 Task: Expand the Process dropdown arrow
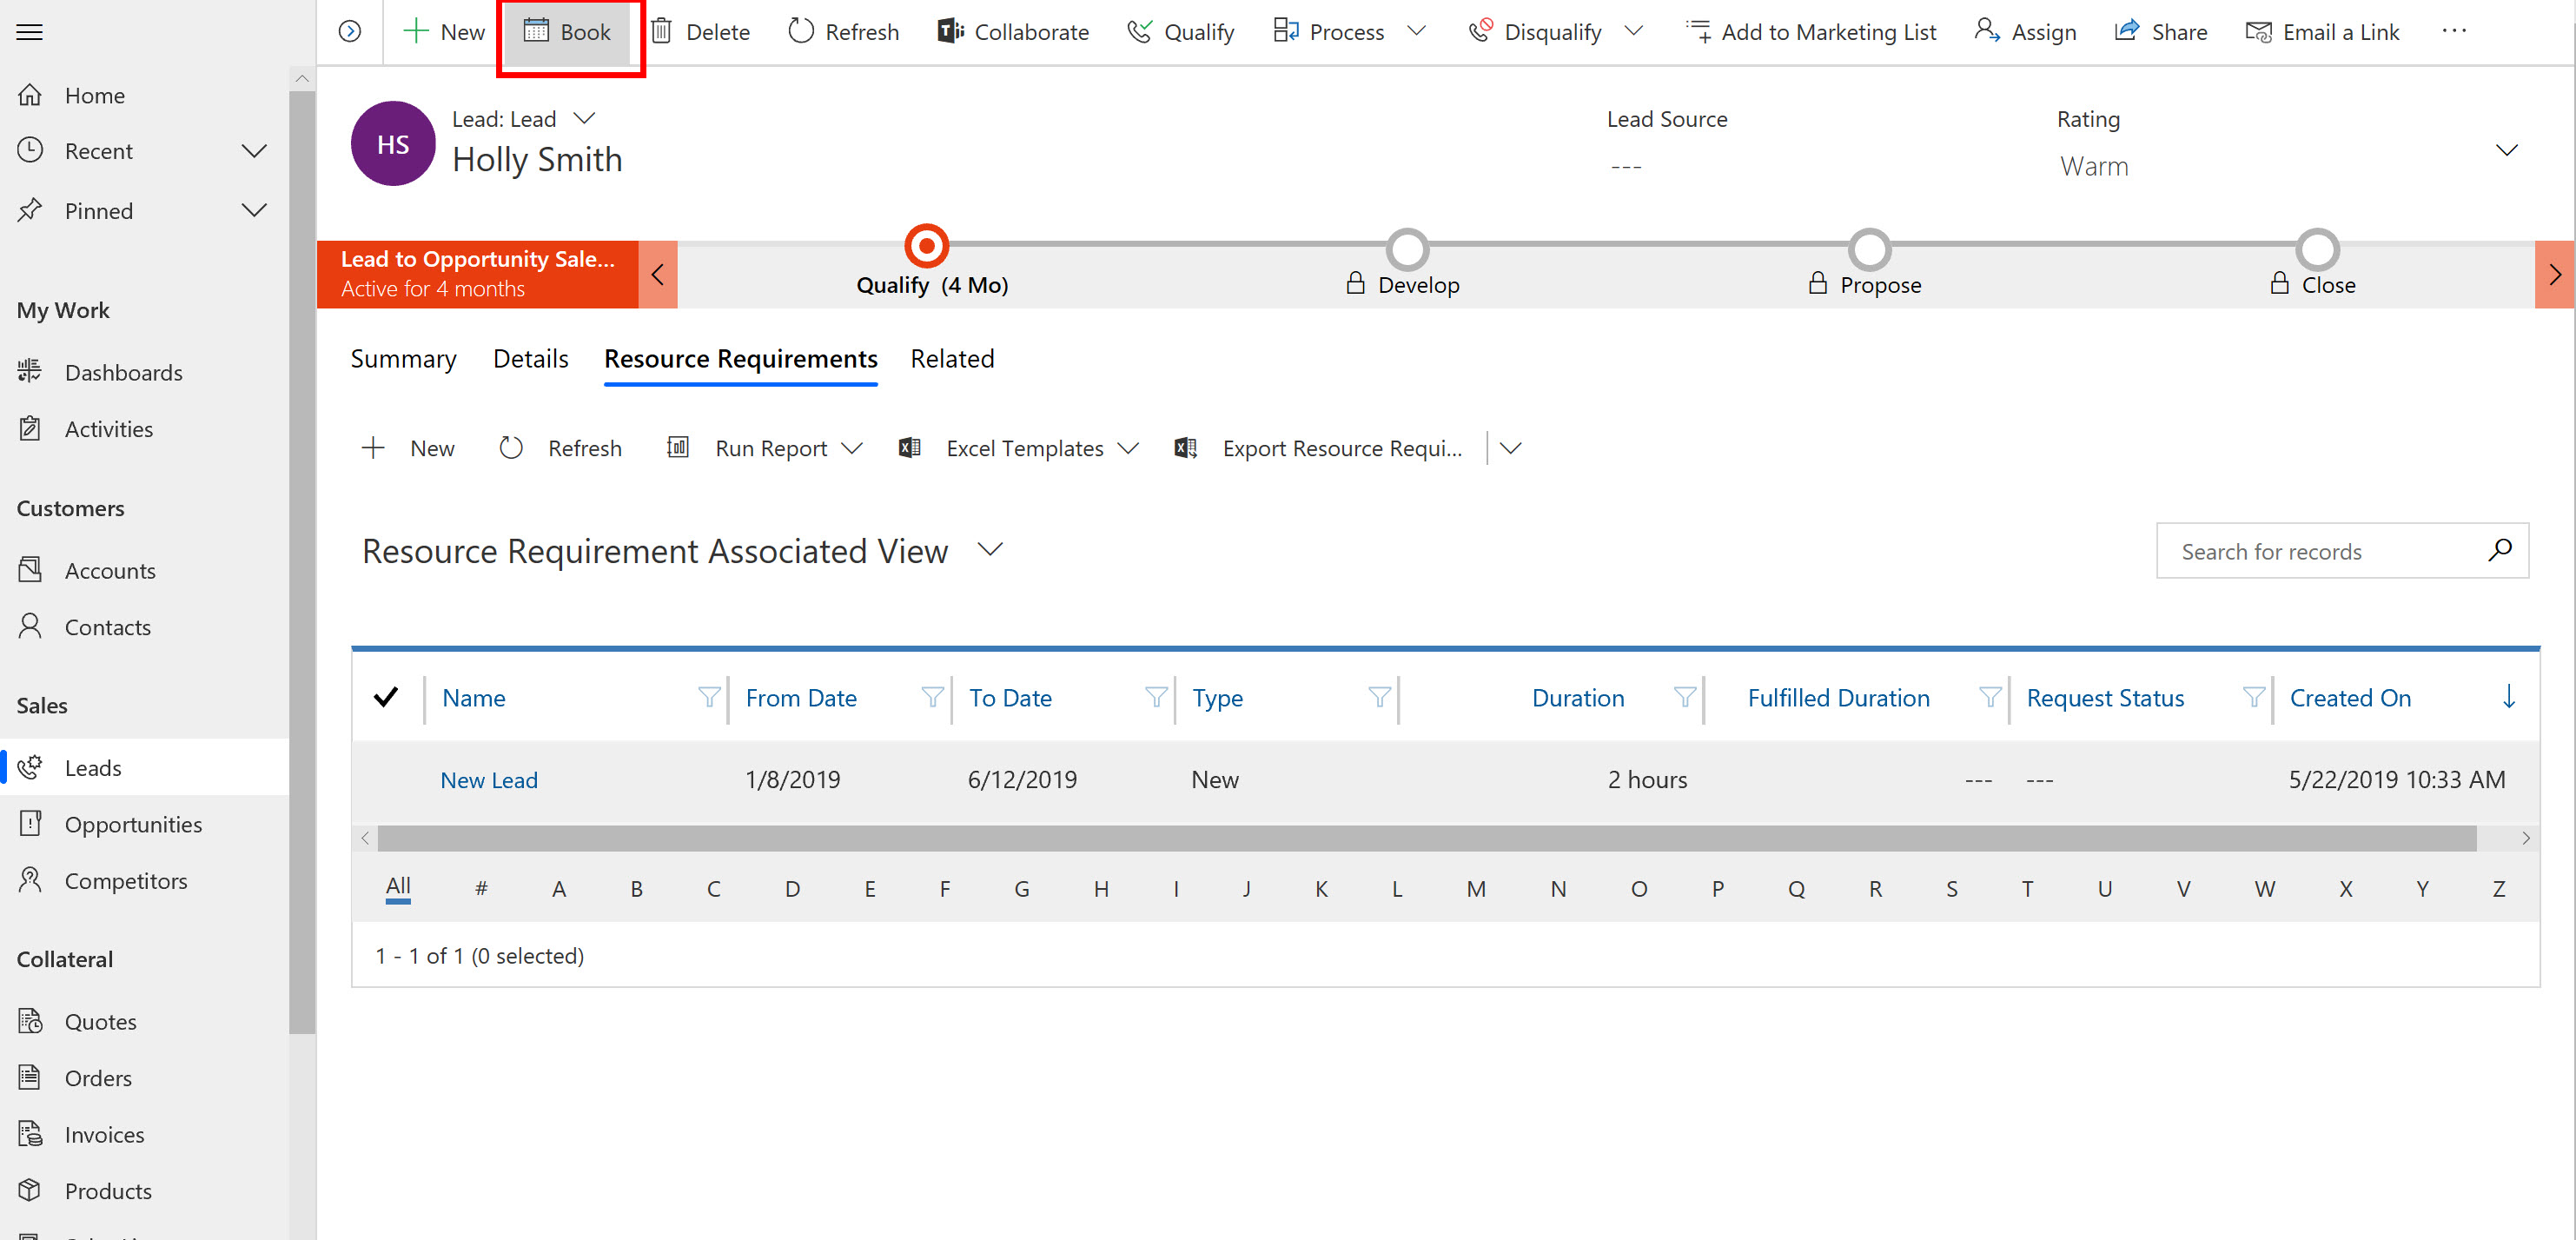tap(1416, 31)
